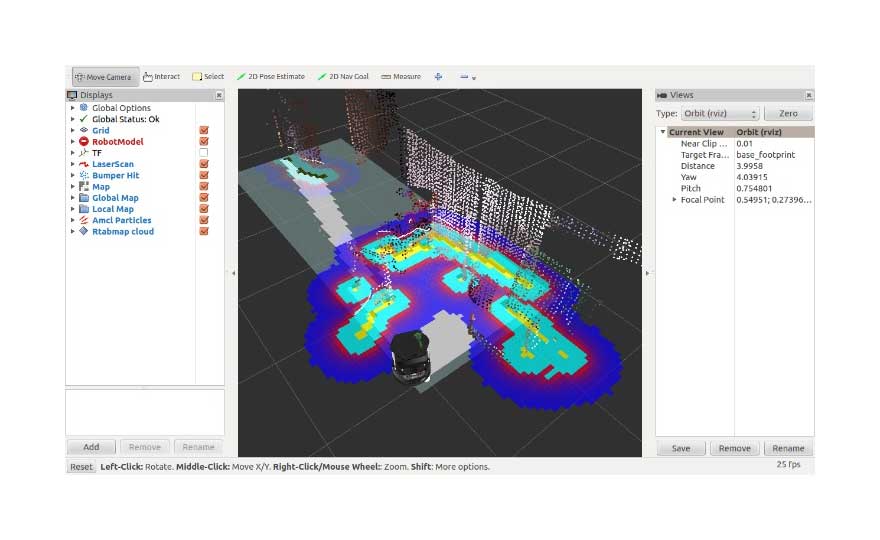The image size is (880, 540).
Task: Activate the Interact tool
Action: point(161,77)
